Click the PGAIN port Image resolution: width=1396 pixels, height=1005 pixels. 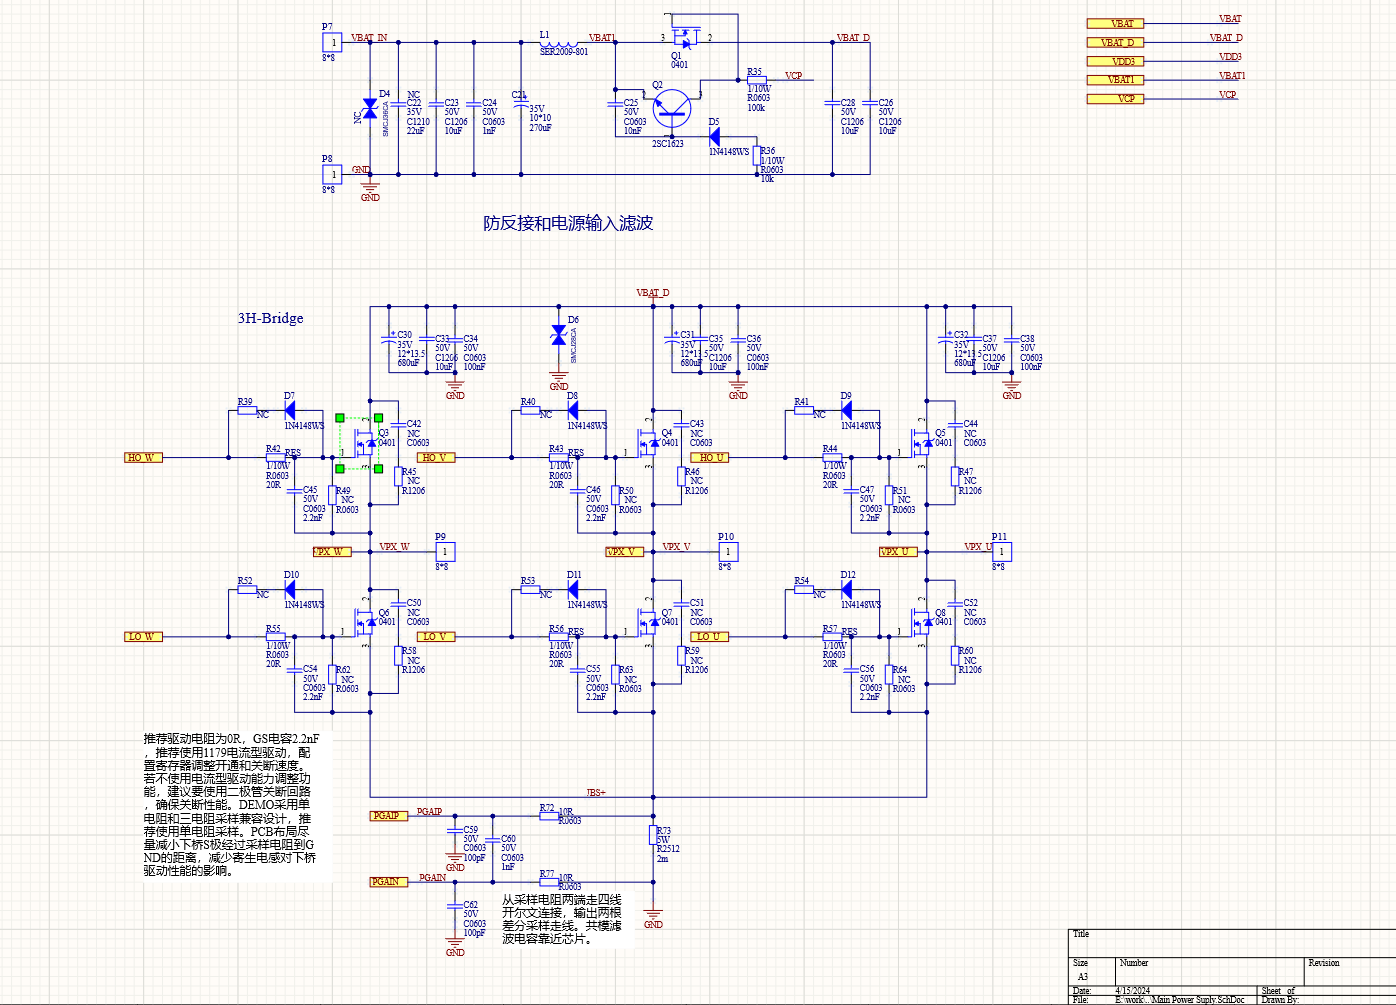pos(388,882)
